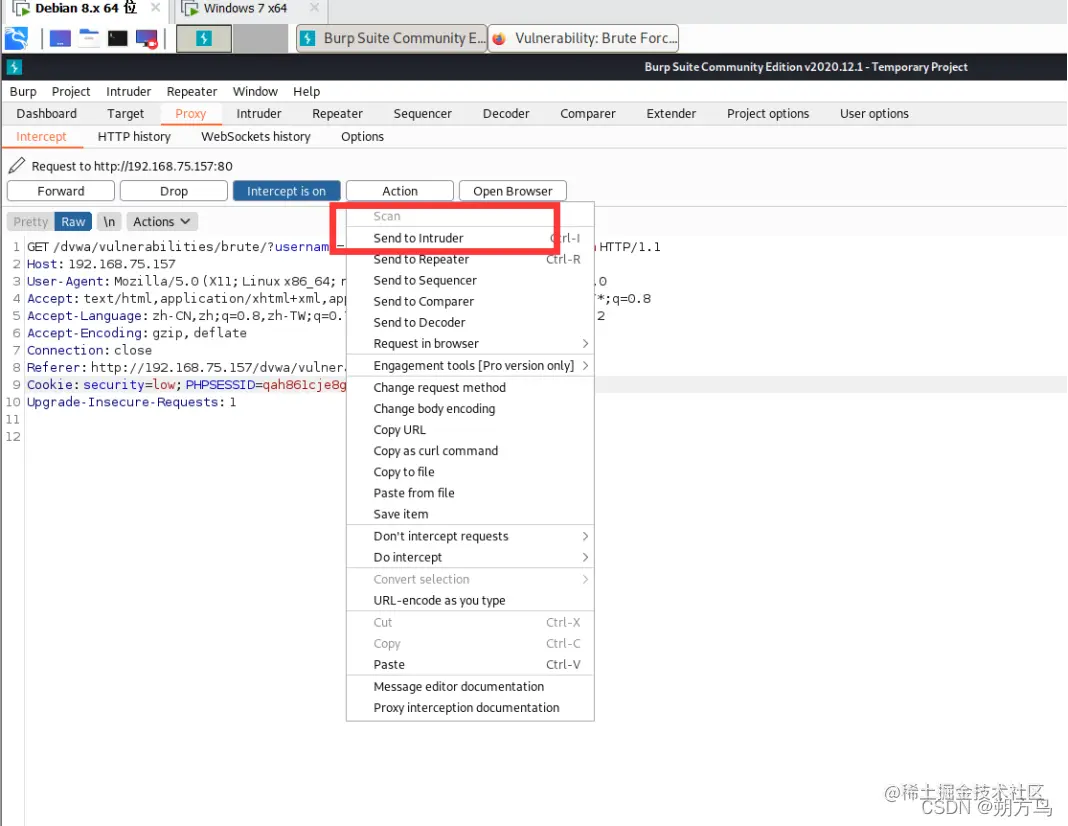Expand Don't intercept requests submenu
The width and height of the screenshot is (1068, 826).
[x=470, y=536]
